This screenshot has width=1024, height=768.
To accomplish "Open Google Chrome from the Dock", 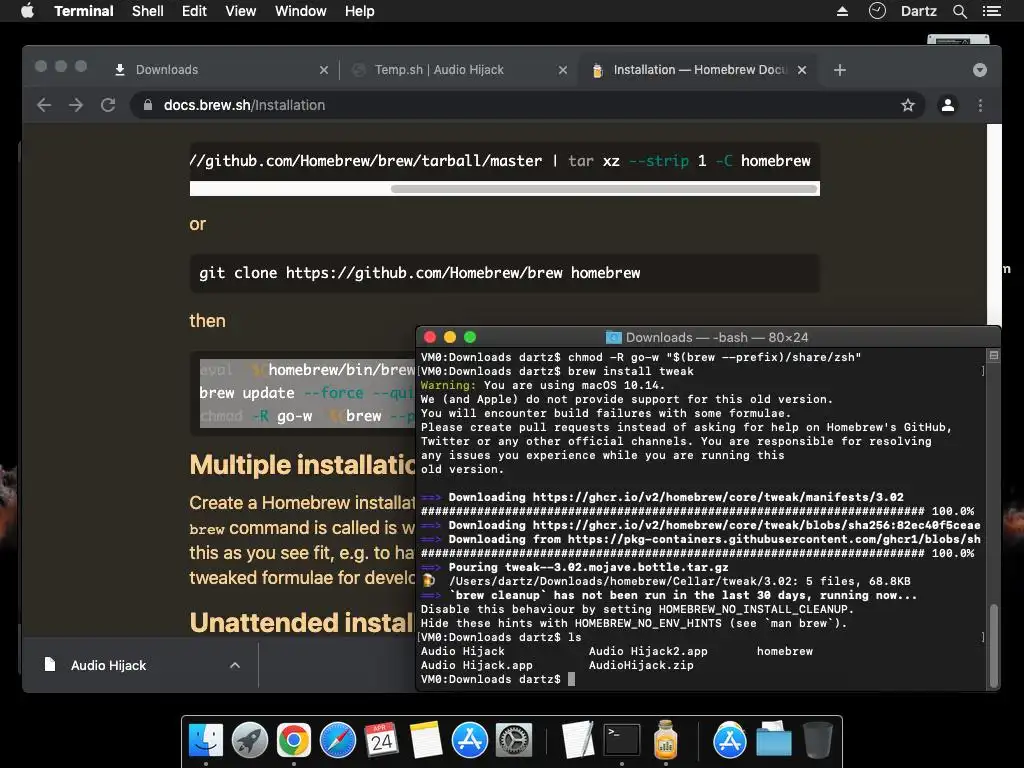I will [293, 741].
